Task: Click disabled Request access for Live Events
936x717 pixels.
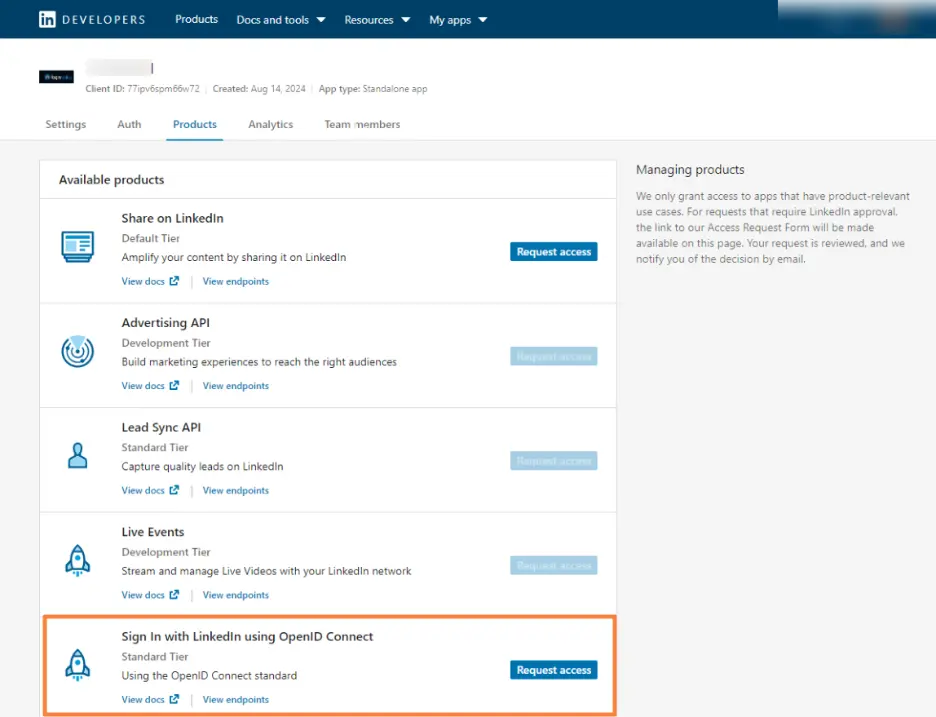Action: click(553, 565)
